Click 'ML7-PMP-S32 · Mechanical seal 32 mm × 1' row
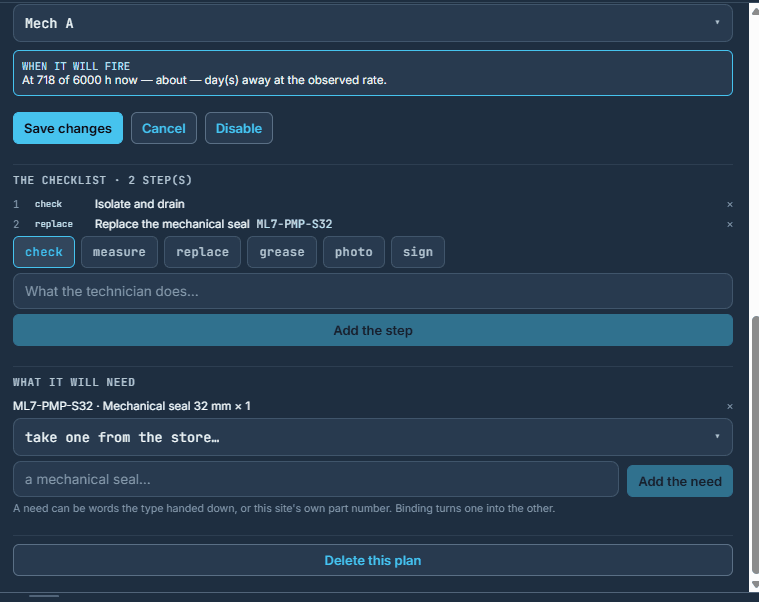The height and width of the screenshot is (602, 759). click(373, 406)
